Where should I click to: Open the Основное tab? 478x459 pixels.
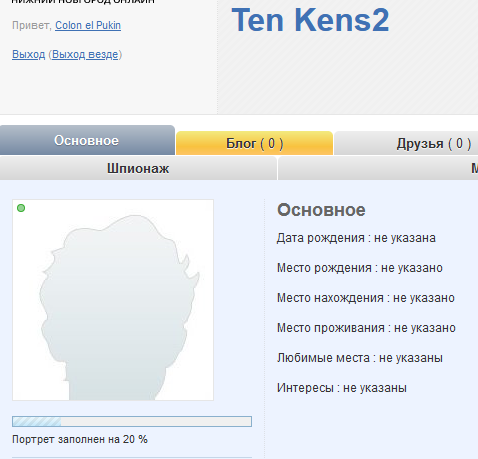87,140
